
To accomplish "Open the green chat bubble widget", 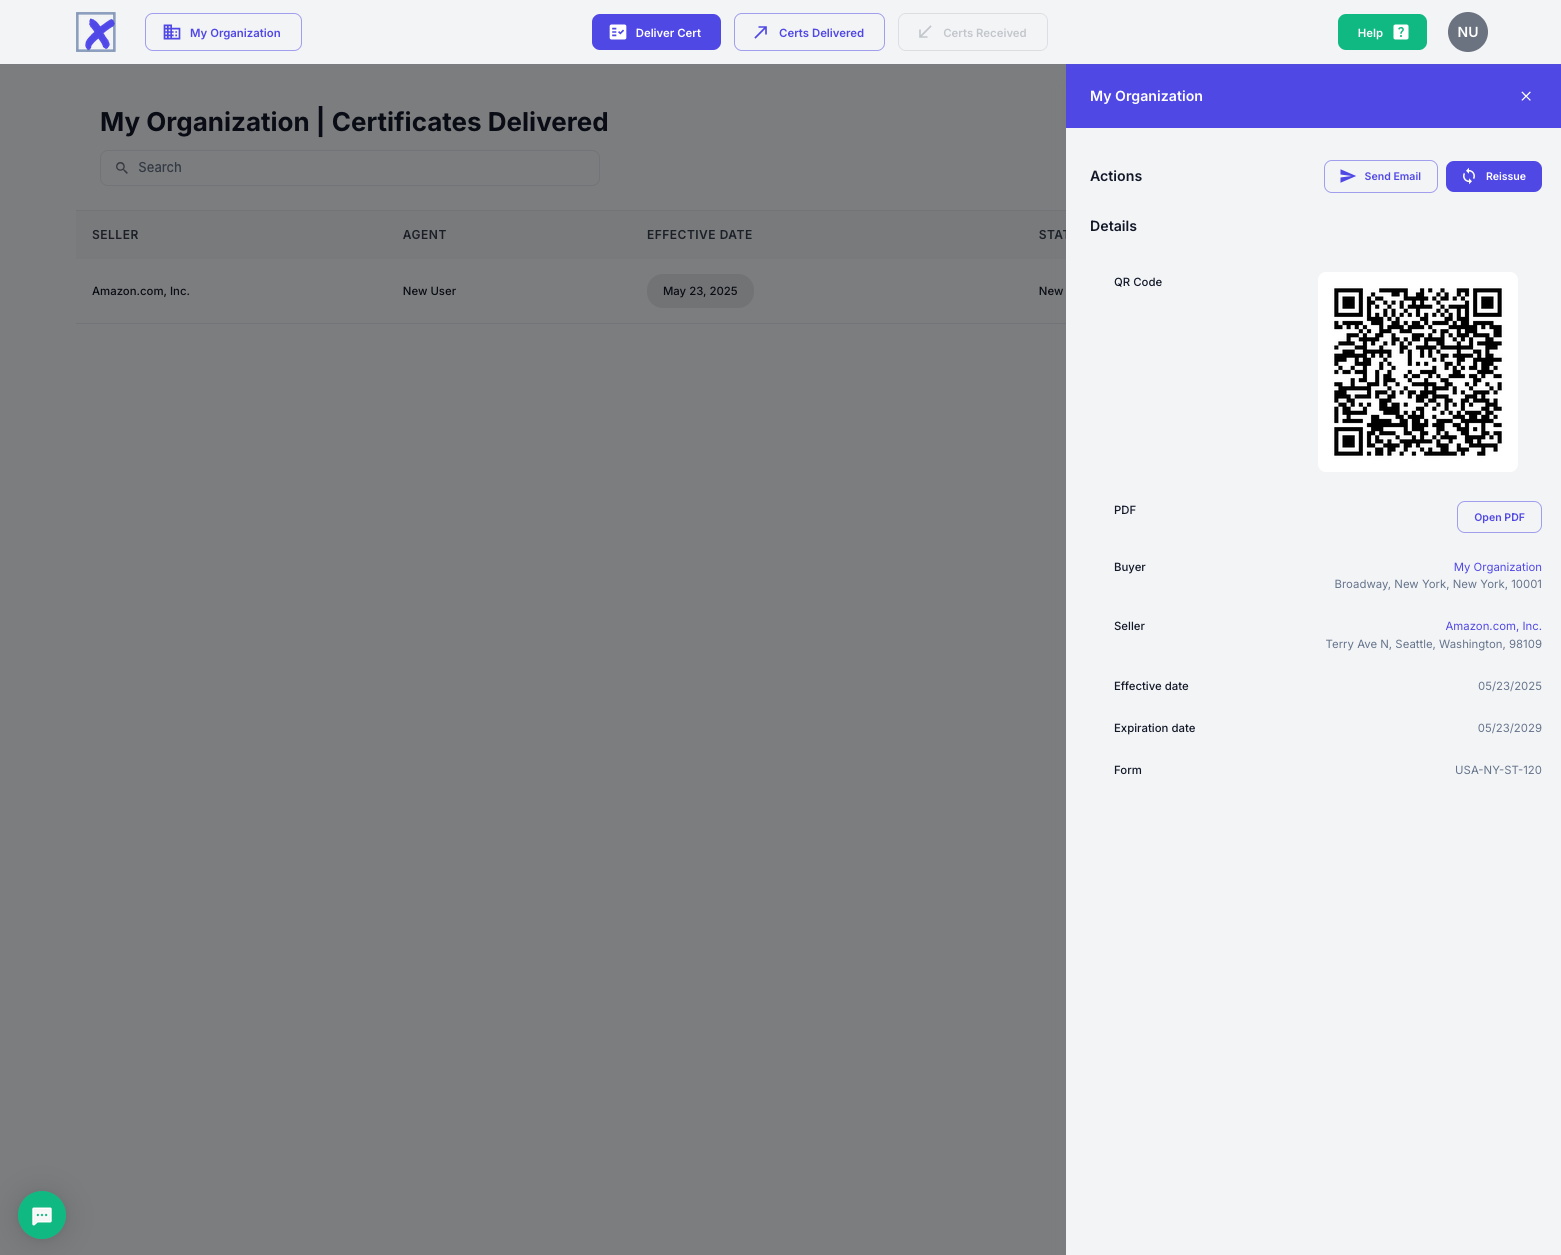I will coord(42,1215).
